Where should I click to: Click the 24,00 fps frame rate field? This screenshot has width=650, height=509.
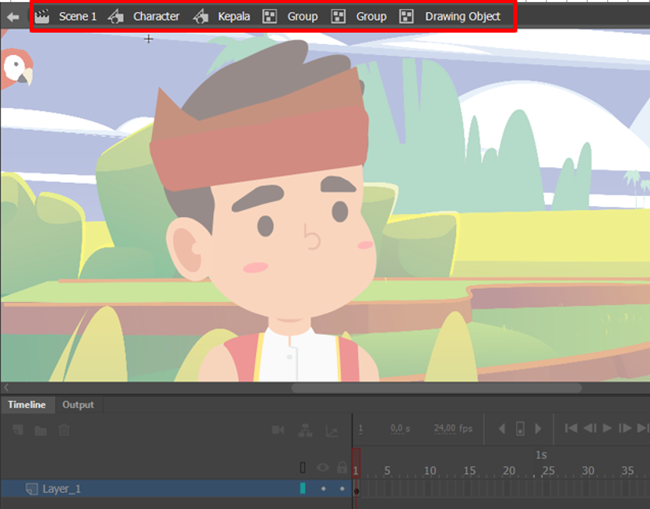click(x=453, y=428)
